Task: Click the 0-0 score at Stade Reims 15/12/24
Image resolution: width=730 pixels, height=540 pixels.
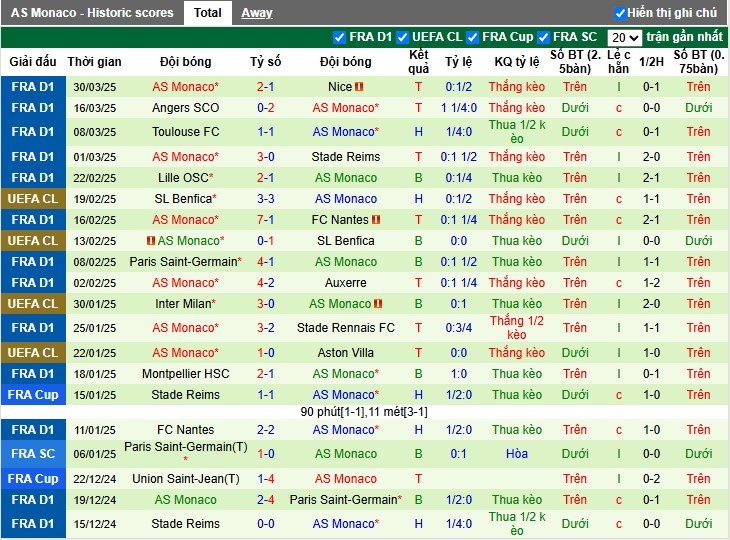Action: [x=265, y=524]
